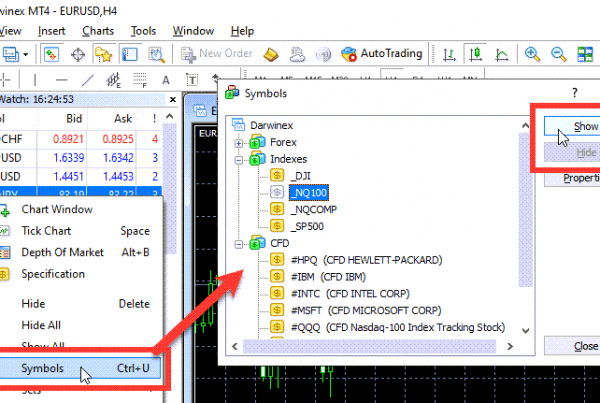
Task: Open the Window menu
Action: click(x=193, y=31)
